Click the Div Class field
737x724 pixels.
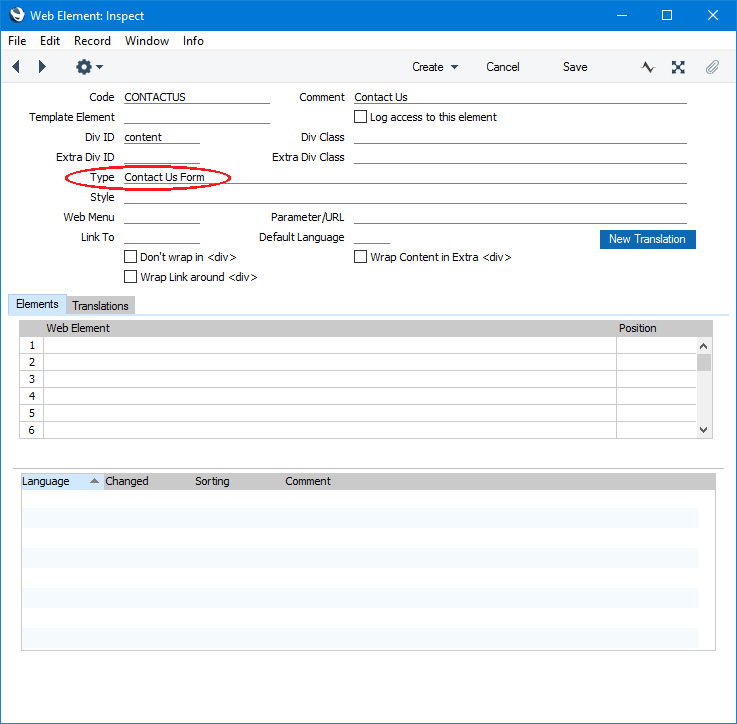tap(520, 137)
